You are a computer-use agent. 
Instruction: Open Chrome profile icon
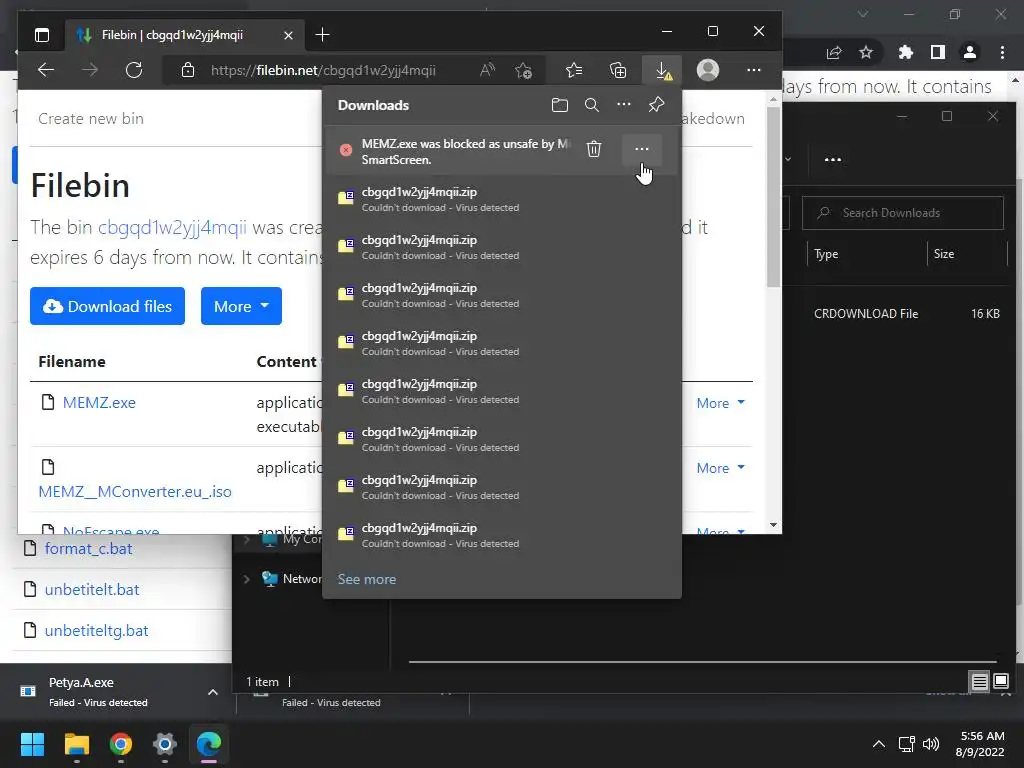click(970, 52)
